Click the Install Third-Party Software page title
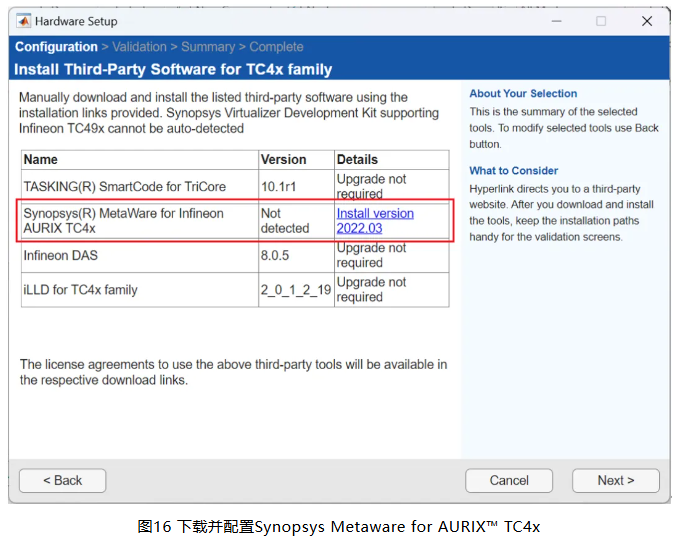This screenshot has height=542, width=680. click(173, 69)
